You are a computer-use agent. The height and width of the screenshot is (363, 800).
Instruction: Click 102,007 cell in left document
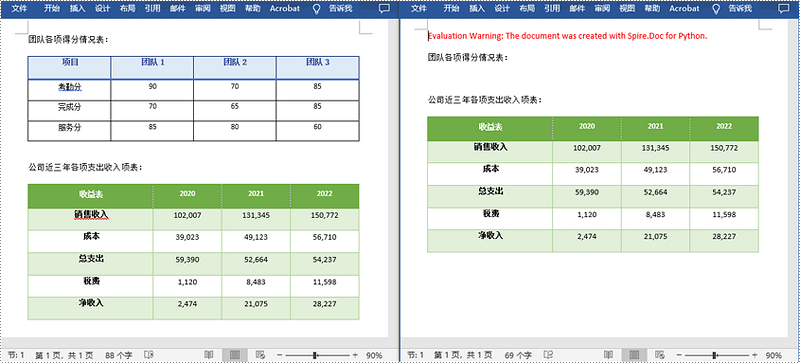[x=187, y=219]
